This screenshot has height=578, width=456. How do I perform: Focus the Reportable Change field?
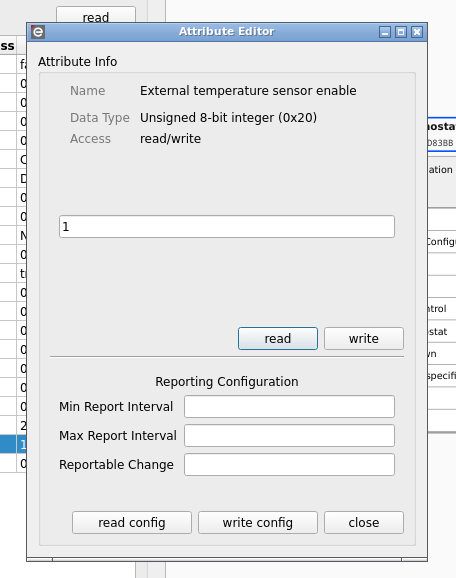coord(289,464)
